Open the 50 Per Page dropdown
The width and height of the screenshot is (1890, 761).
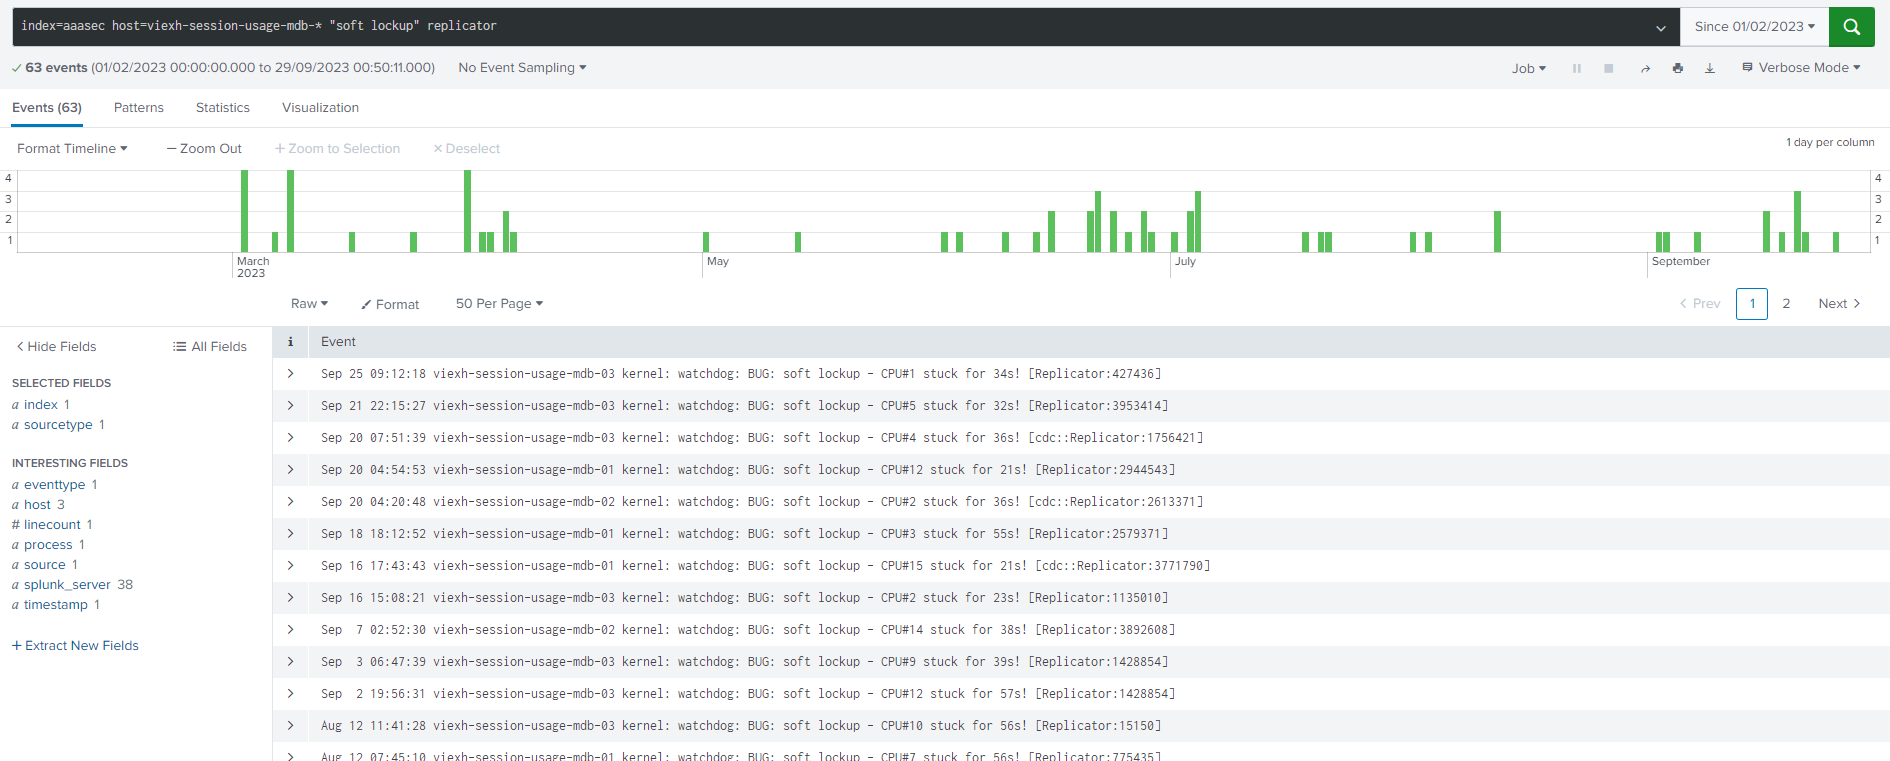499,304
